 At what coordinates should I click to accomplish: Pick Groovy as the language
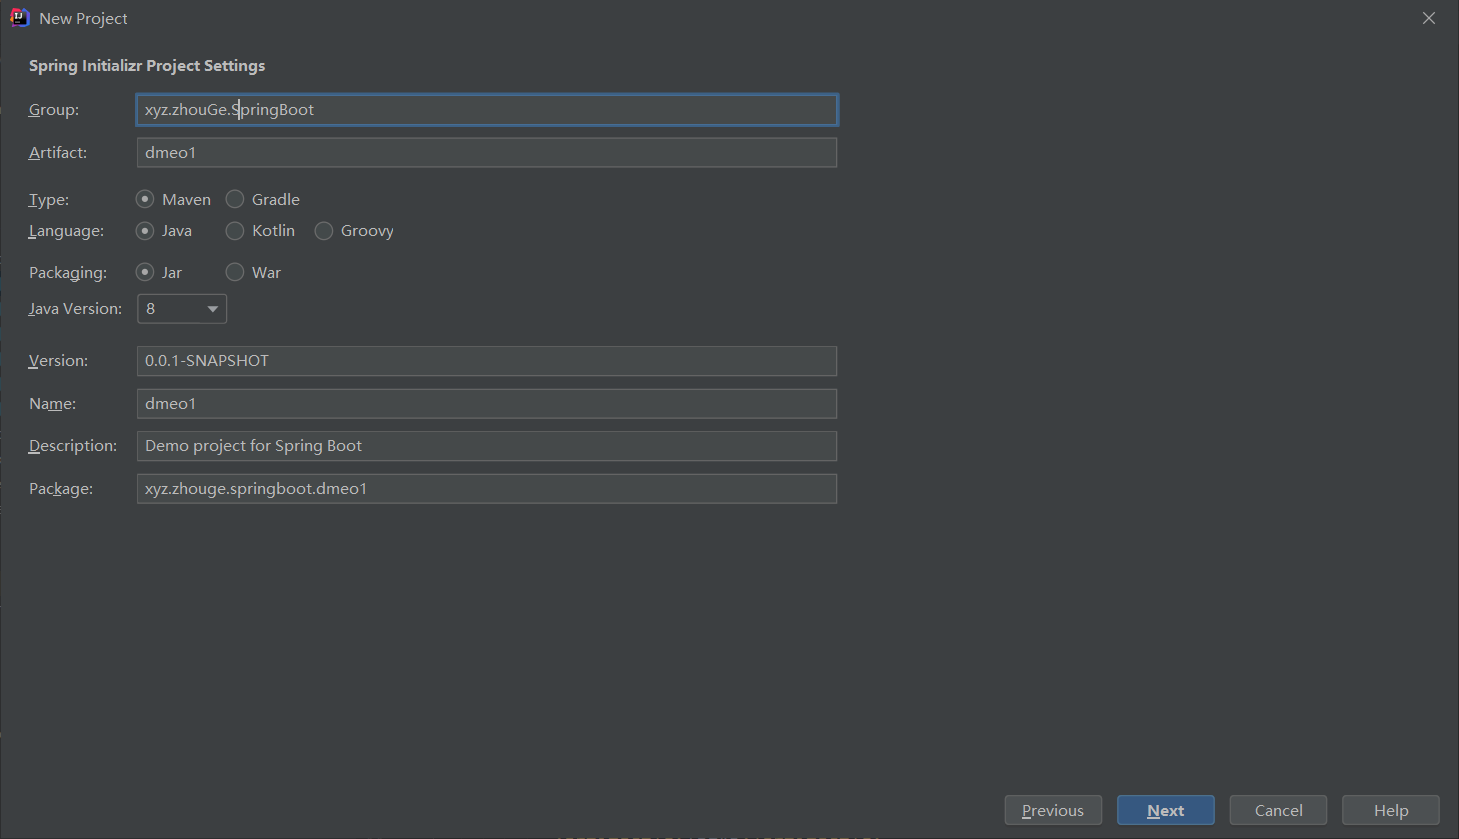(x=324, y=230)
